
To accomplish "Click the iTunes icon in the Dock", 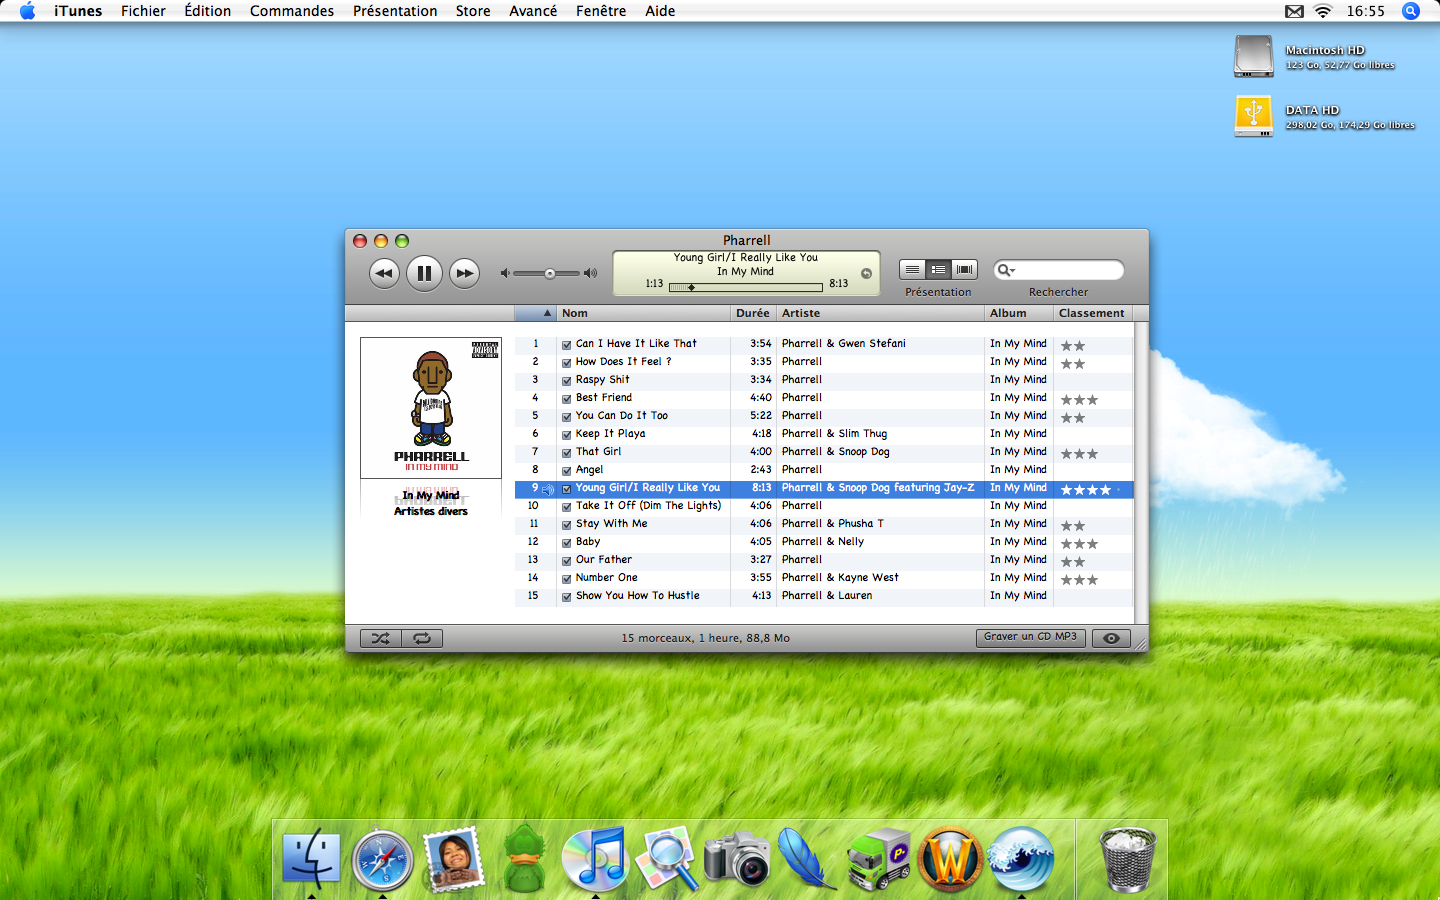I will coord(596,858).
